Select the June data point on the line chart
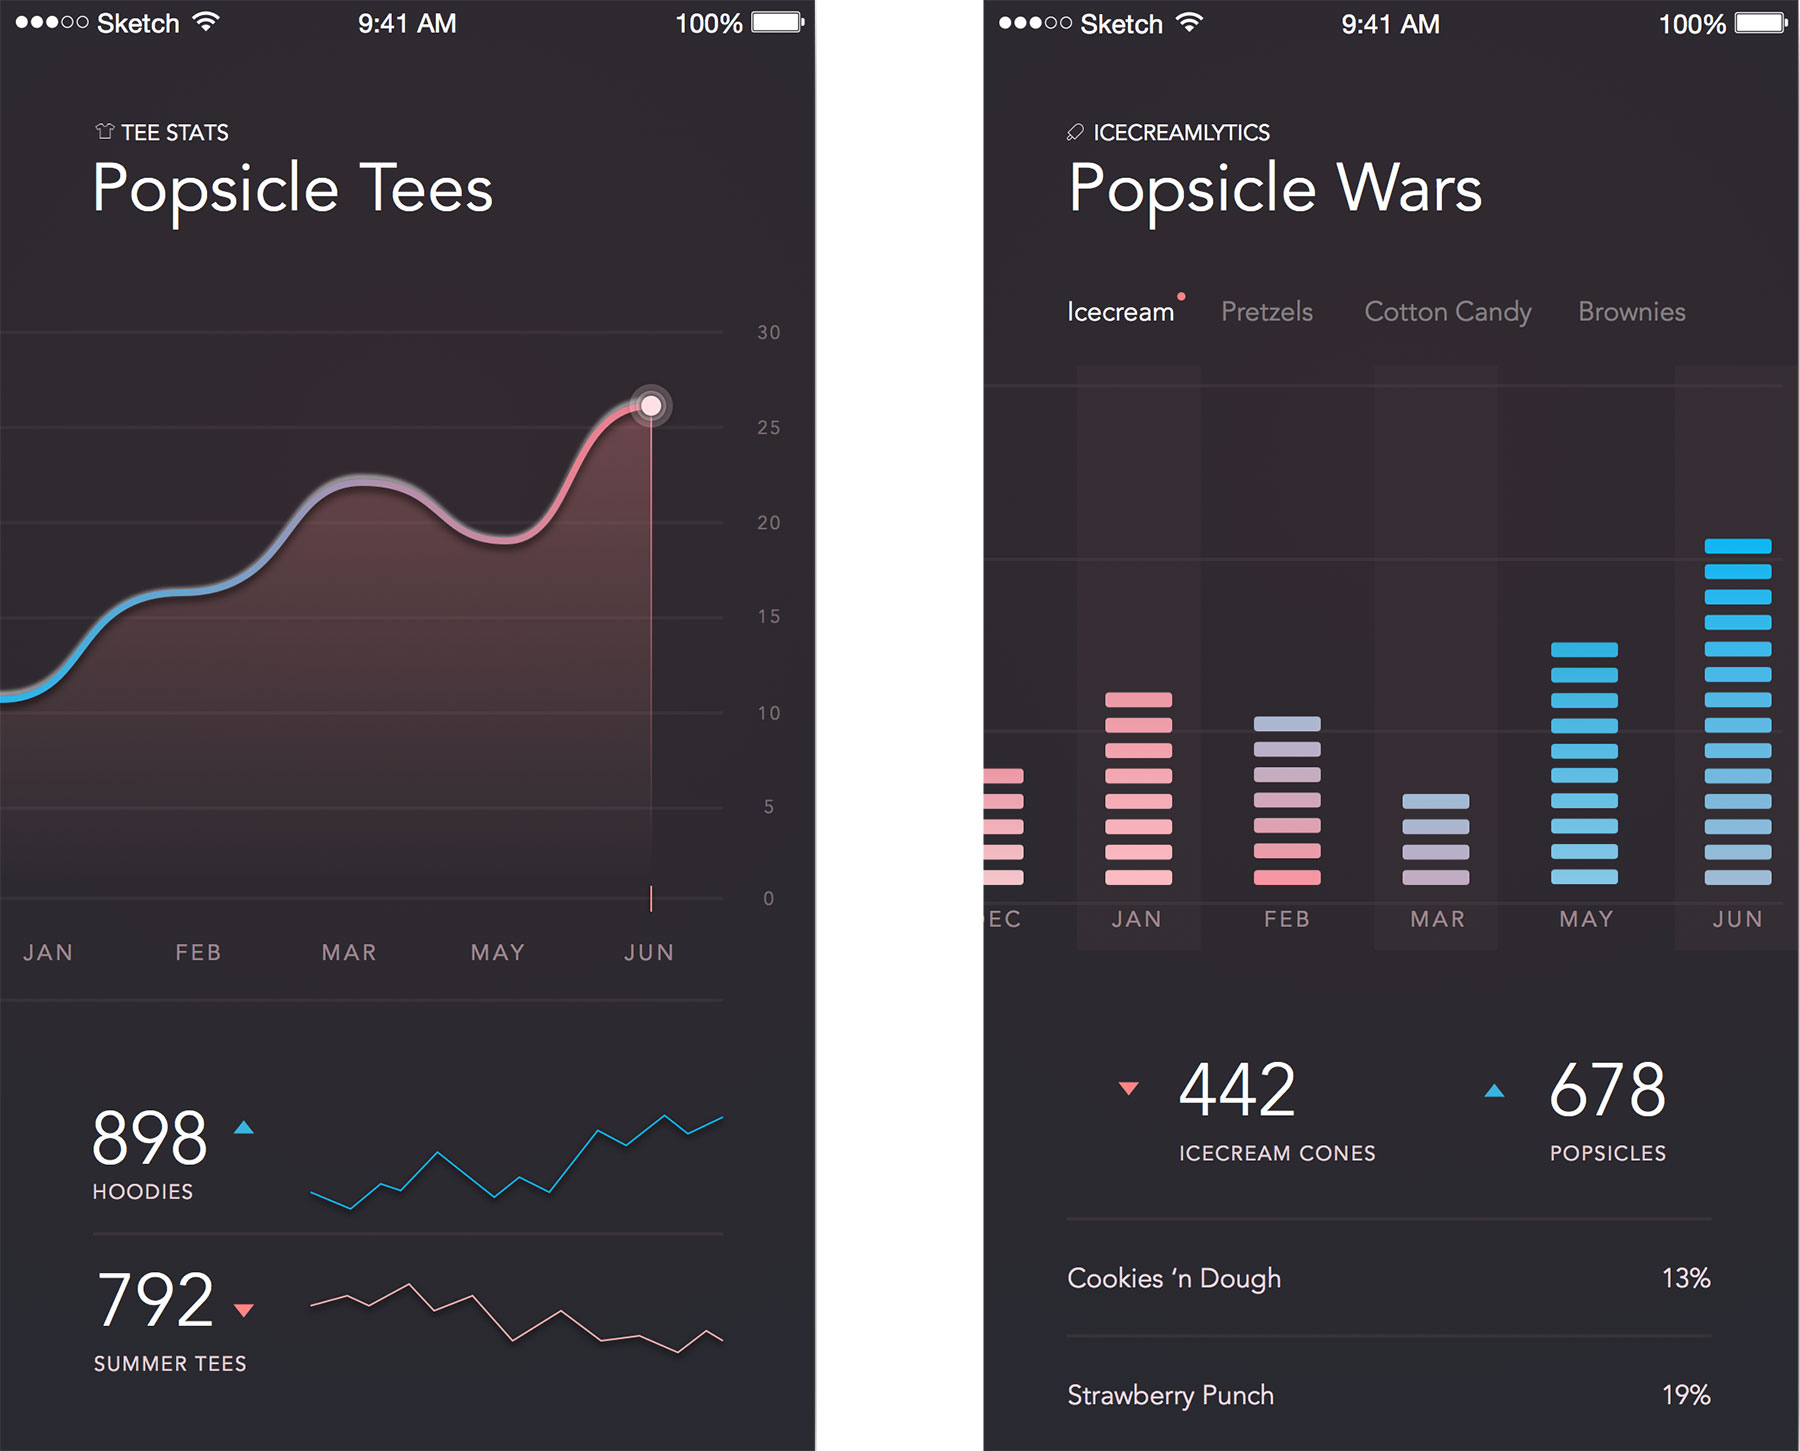Image resolution: width=1800 pixels, height=1451 pixels. (651, 405)
